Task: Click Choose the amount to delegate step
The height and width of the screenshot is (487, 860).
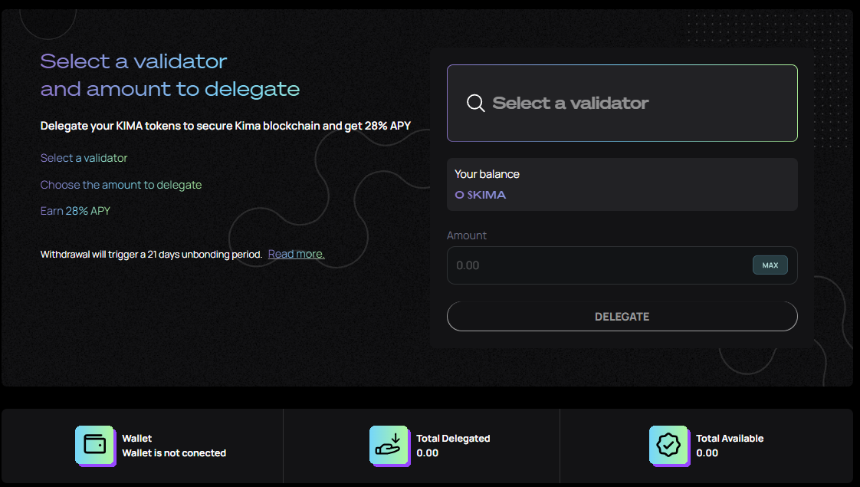Action: [x=121, y=185]
